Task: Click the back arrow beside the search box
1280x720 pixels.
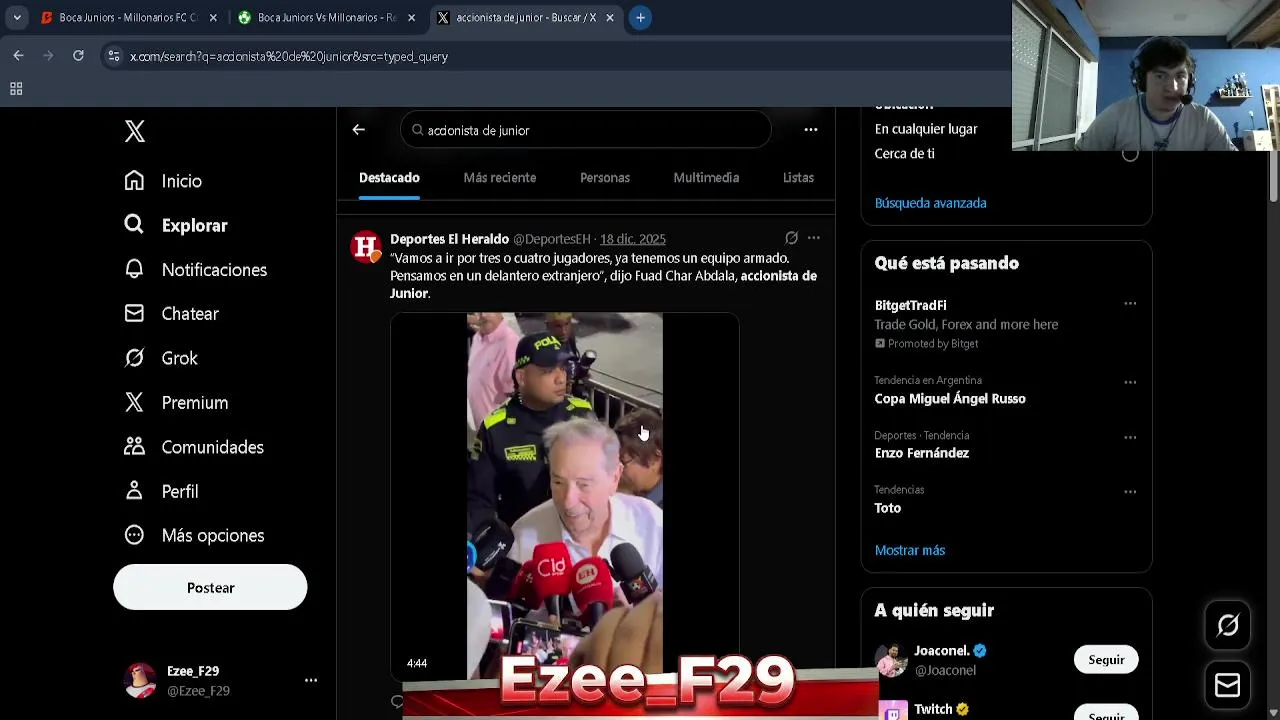Action: (358, 130)
